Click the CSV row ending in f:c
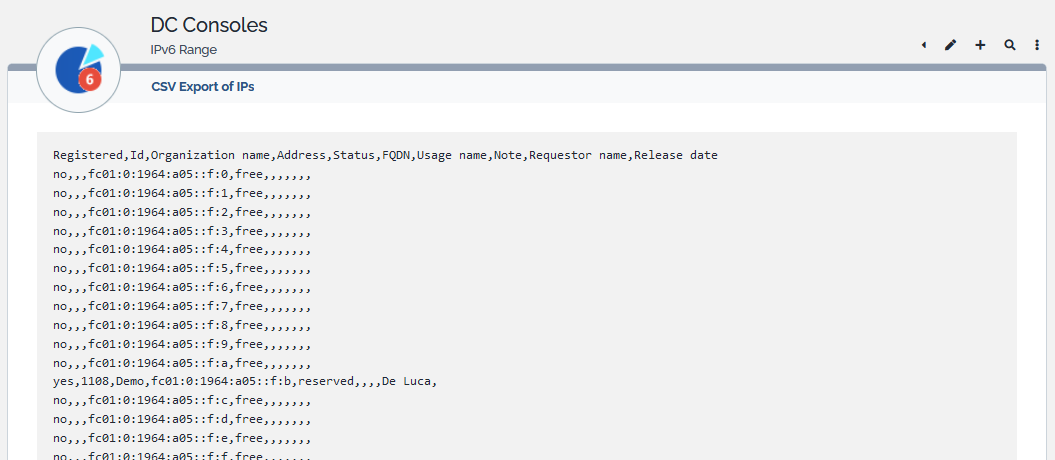This screenshot has width=1055, height=460. click(182, 401)
